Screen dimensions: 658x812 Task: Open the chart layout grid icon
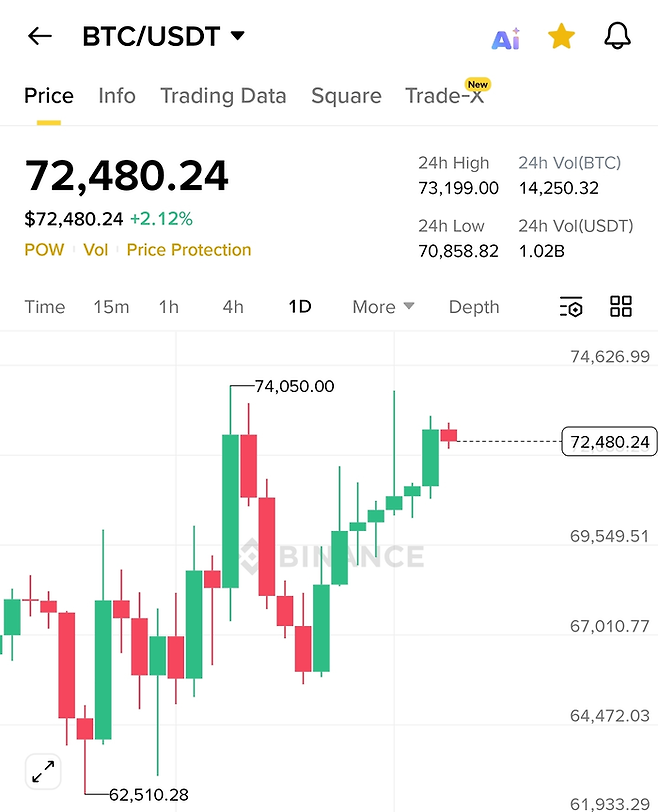621,307
